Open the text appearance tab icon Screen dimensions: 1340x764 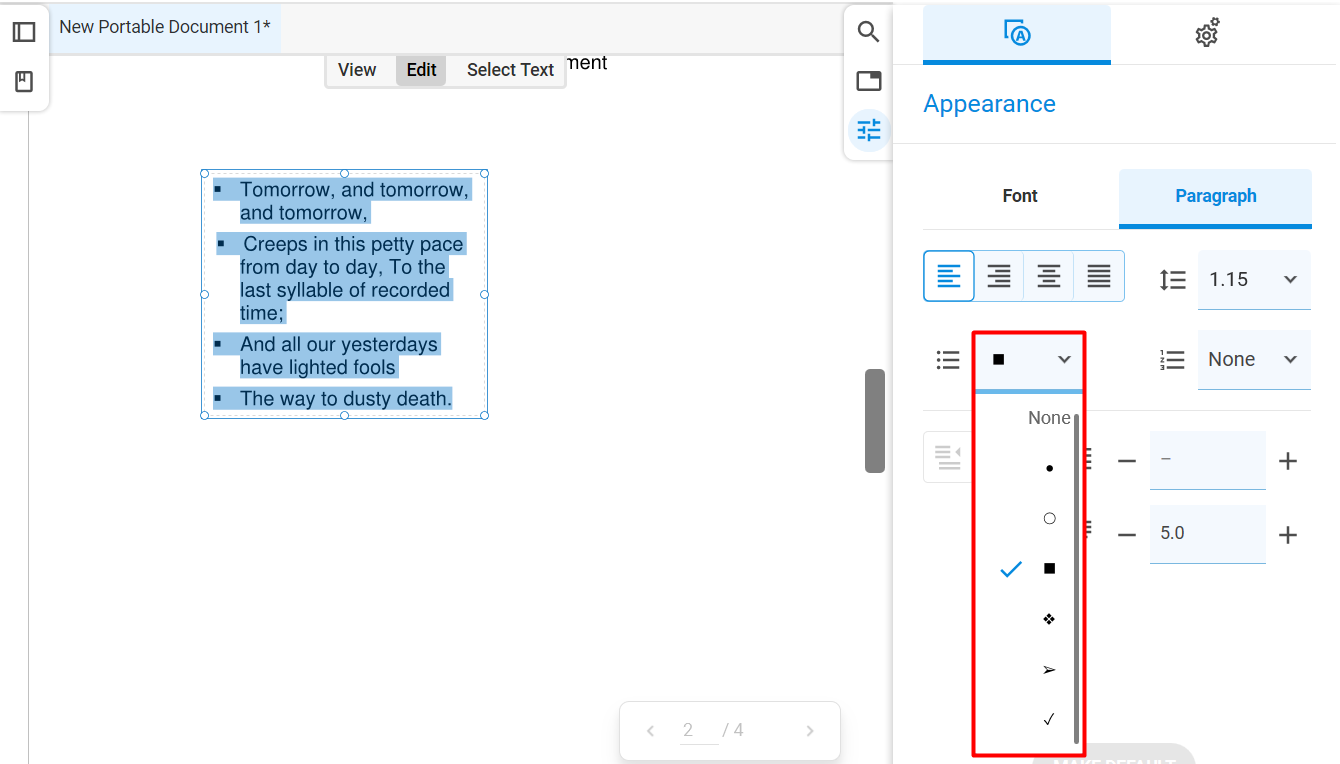click(x=1017, y=33)
